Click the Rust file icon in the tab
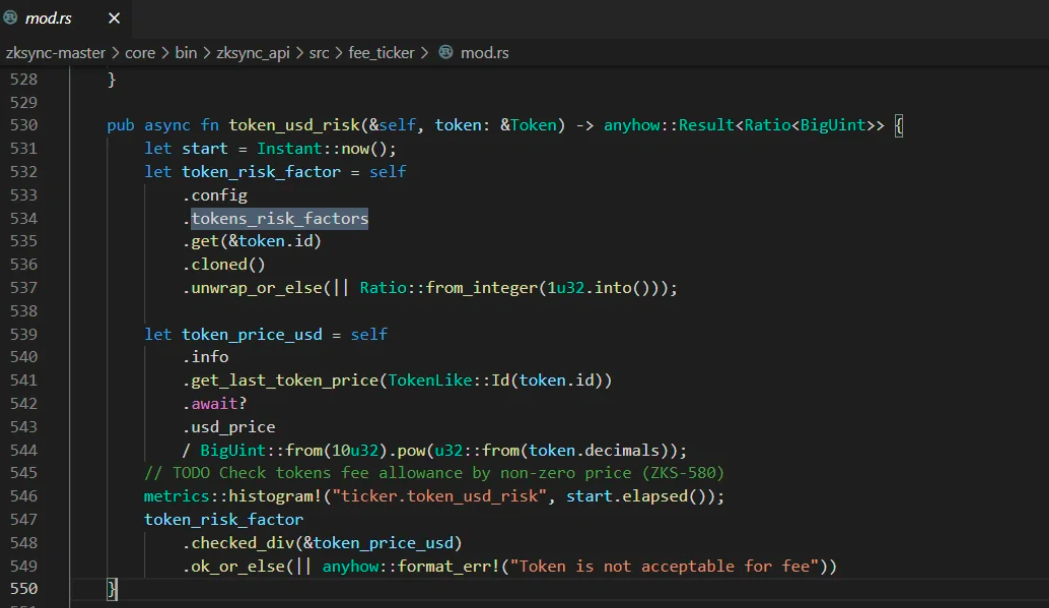Screen dimensions: 1049x608 (x=10, y=17)
